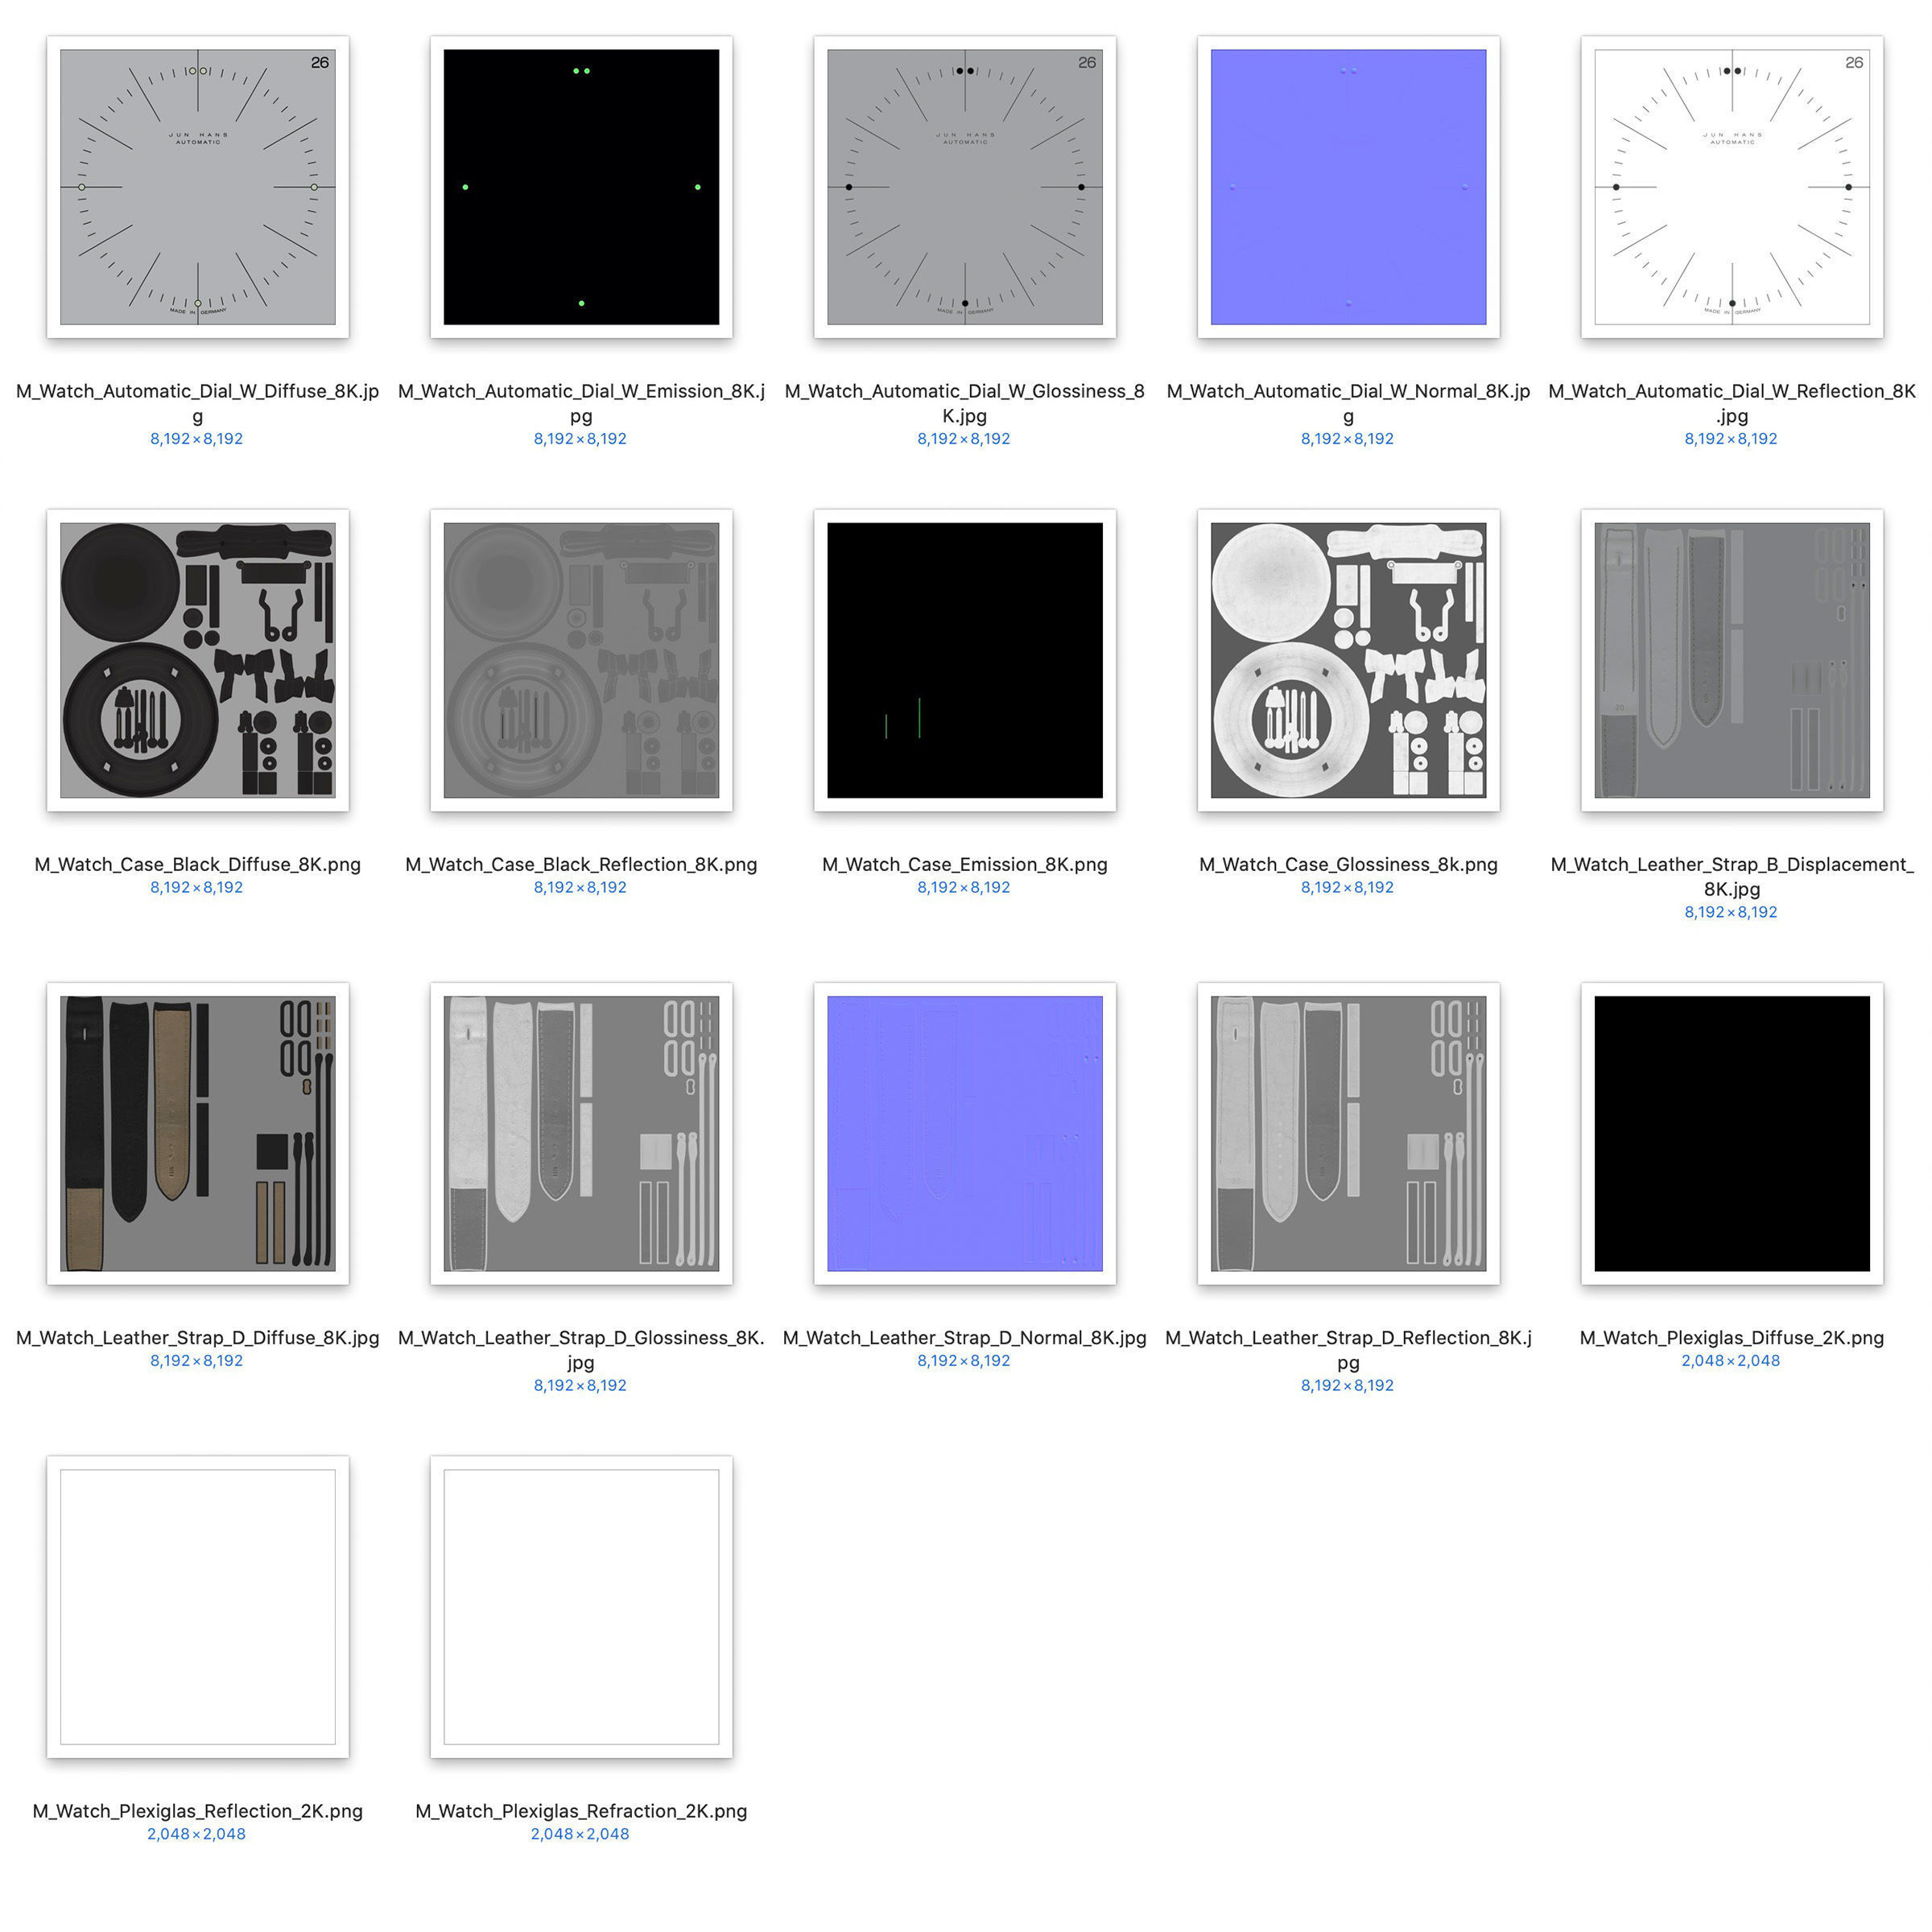This screenshot has width=1932, height=1932.
Task: Click the 2,048×2,048 size under Plexiglas_Refraction
Action: click(x=580, y=1834)
